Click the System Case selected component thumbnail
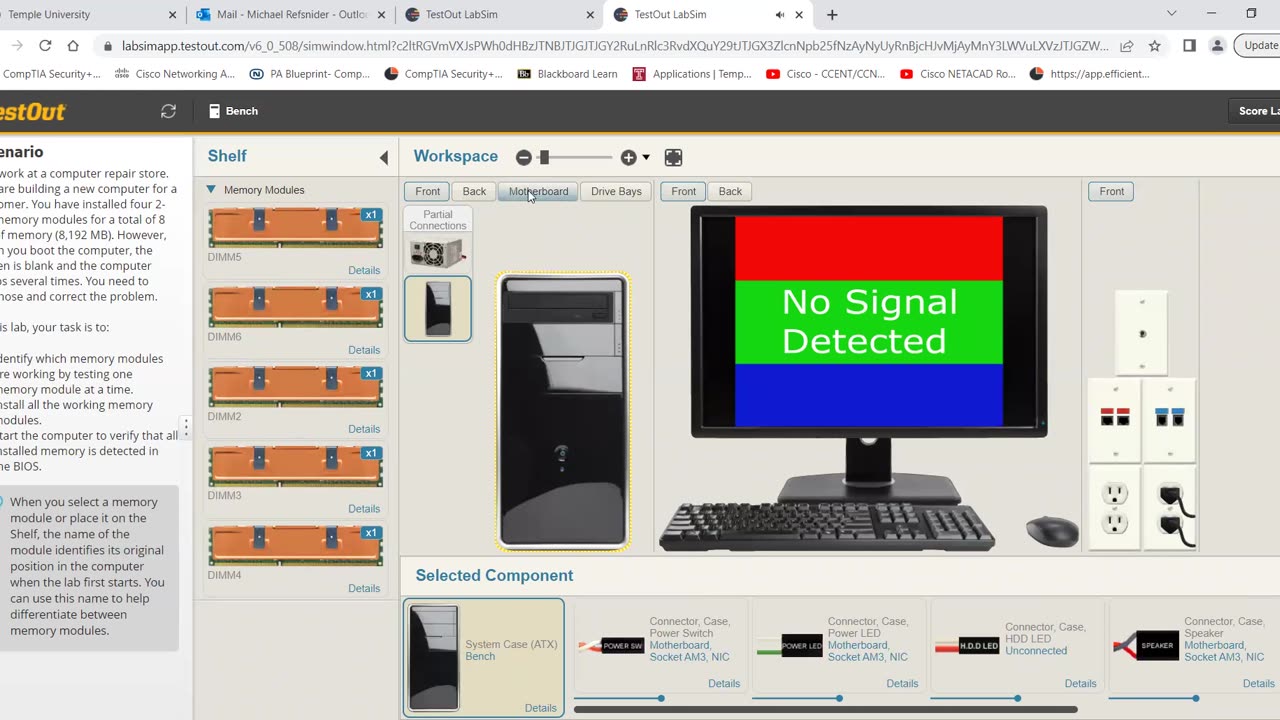The height and width of the screenshot is (720, 1280). [434, 657]
